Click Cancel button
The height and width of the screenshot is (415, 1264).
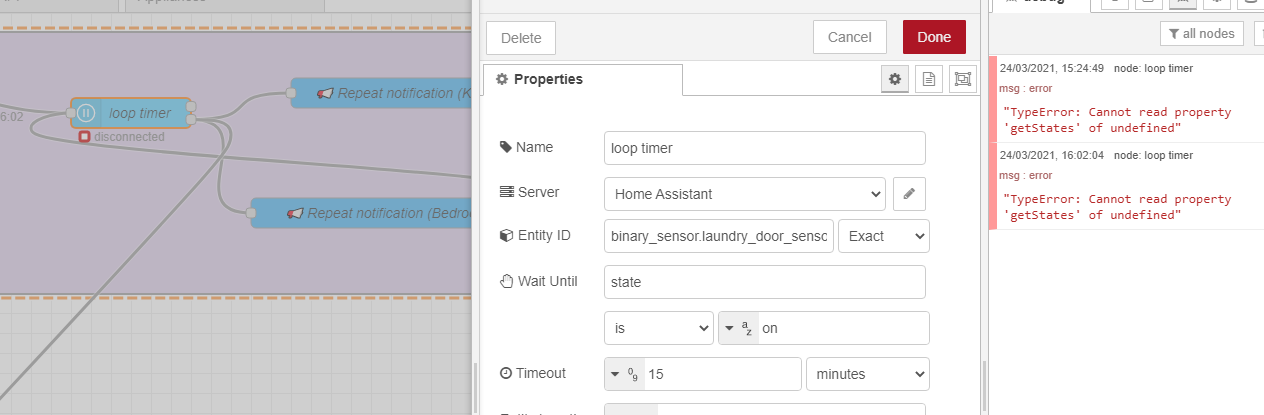[850, 37]
